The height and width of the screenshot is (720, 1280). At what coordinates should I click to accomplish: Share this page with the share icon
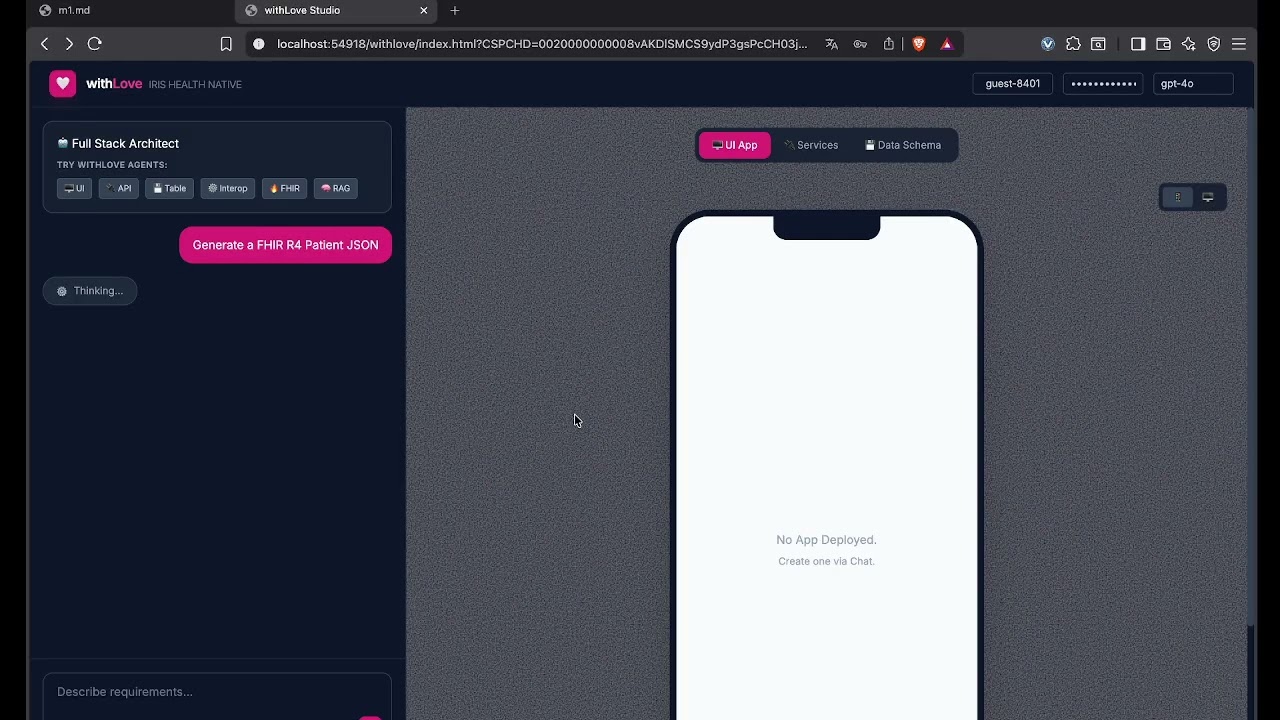pos(889,44)
